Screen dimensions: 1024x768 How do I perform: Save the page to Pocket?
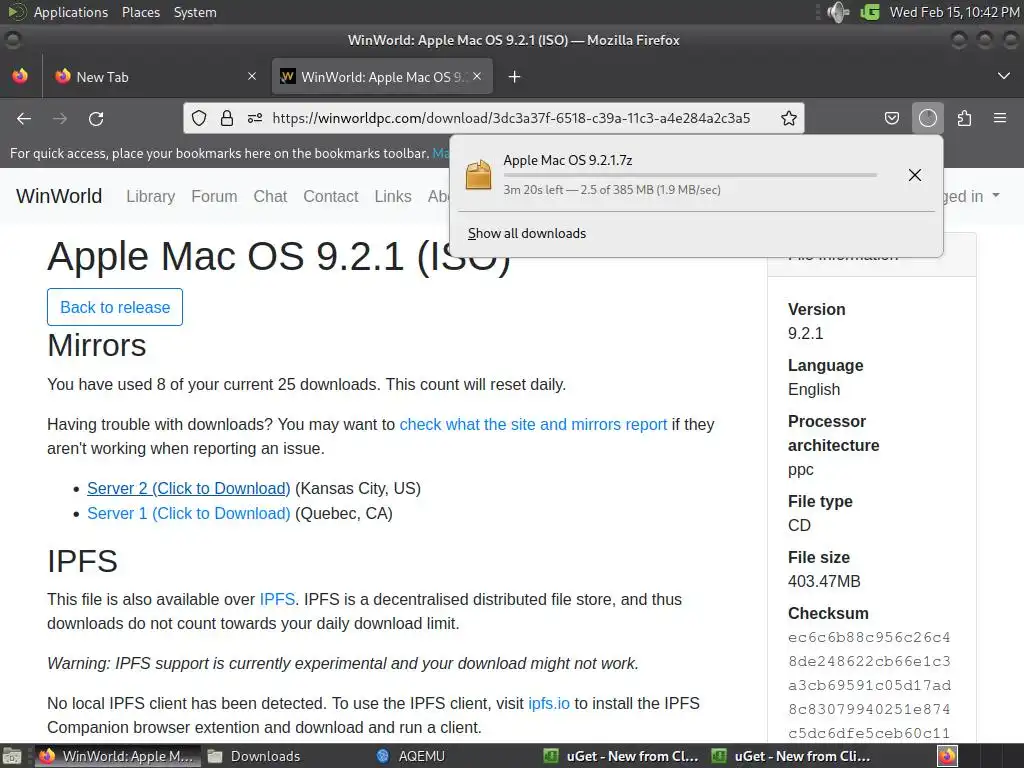tap(891, 118)
